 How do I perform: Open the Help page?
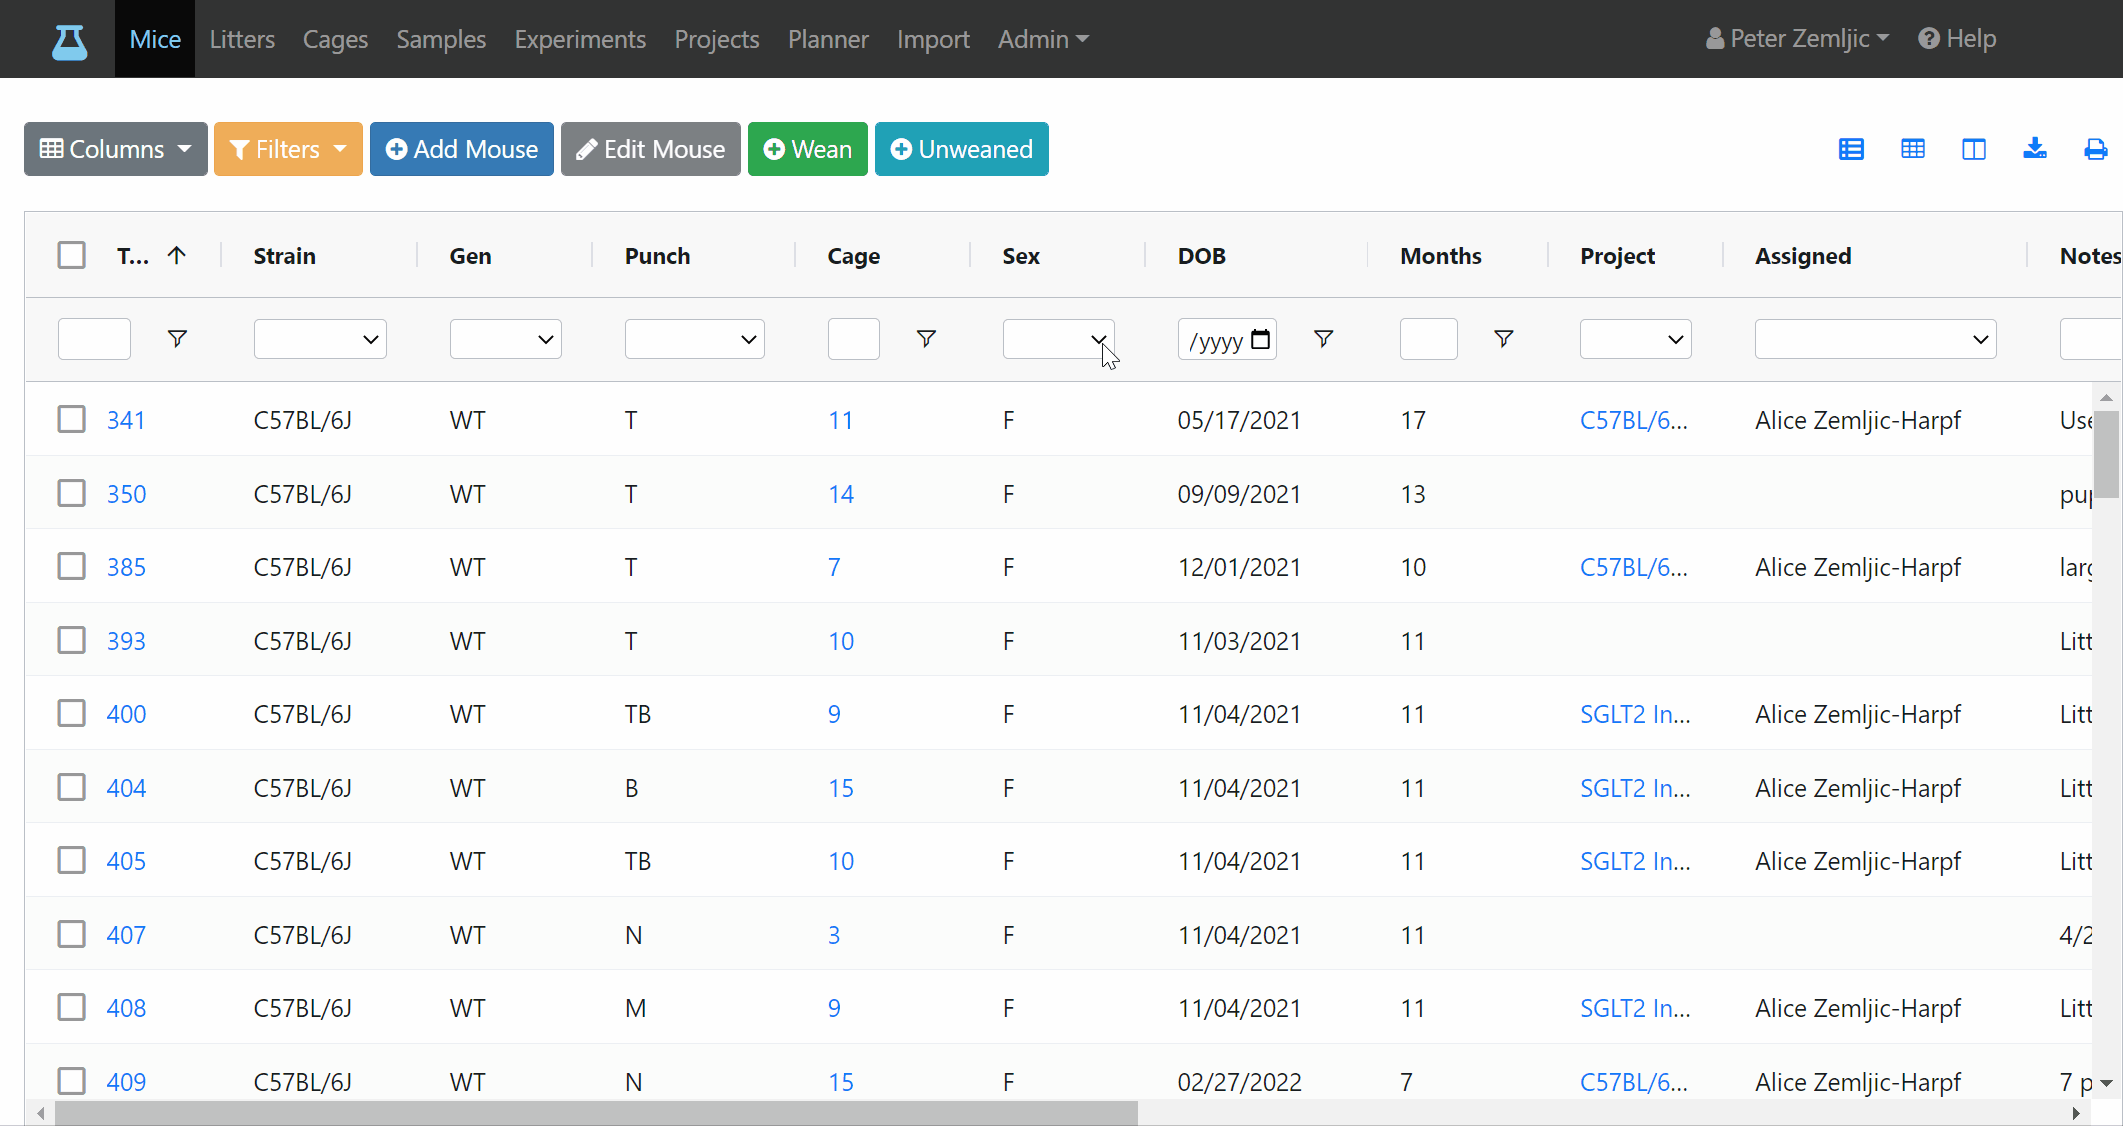pos(1957,39)
